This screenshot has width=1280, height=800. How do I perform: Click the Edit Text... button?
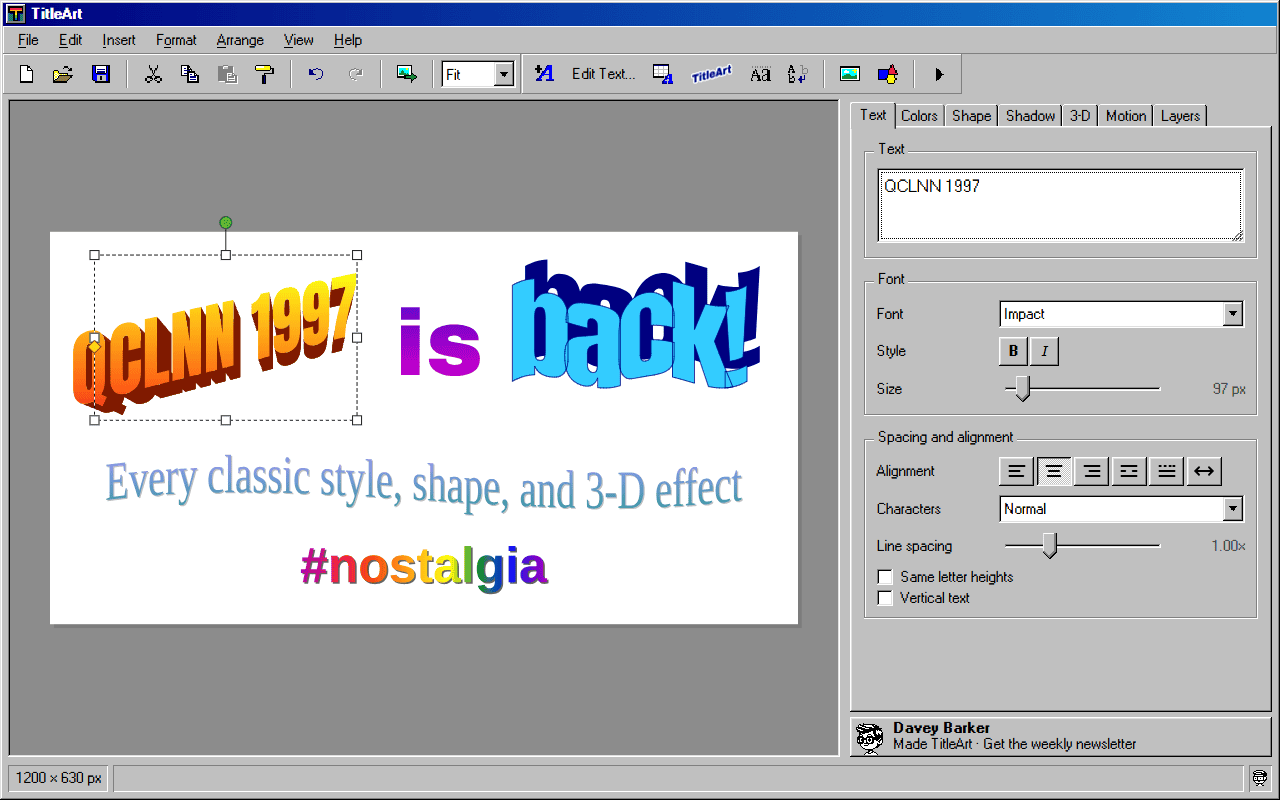(603, 74)
